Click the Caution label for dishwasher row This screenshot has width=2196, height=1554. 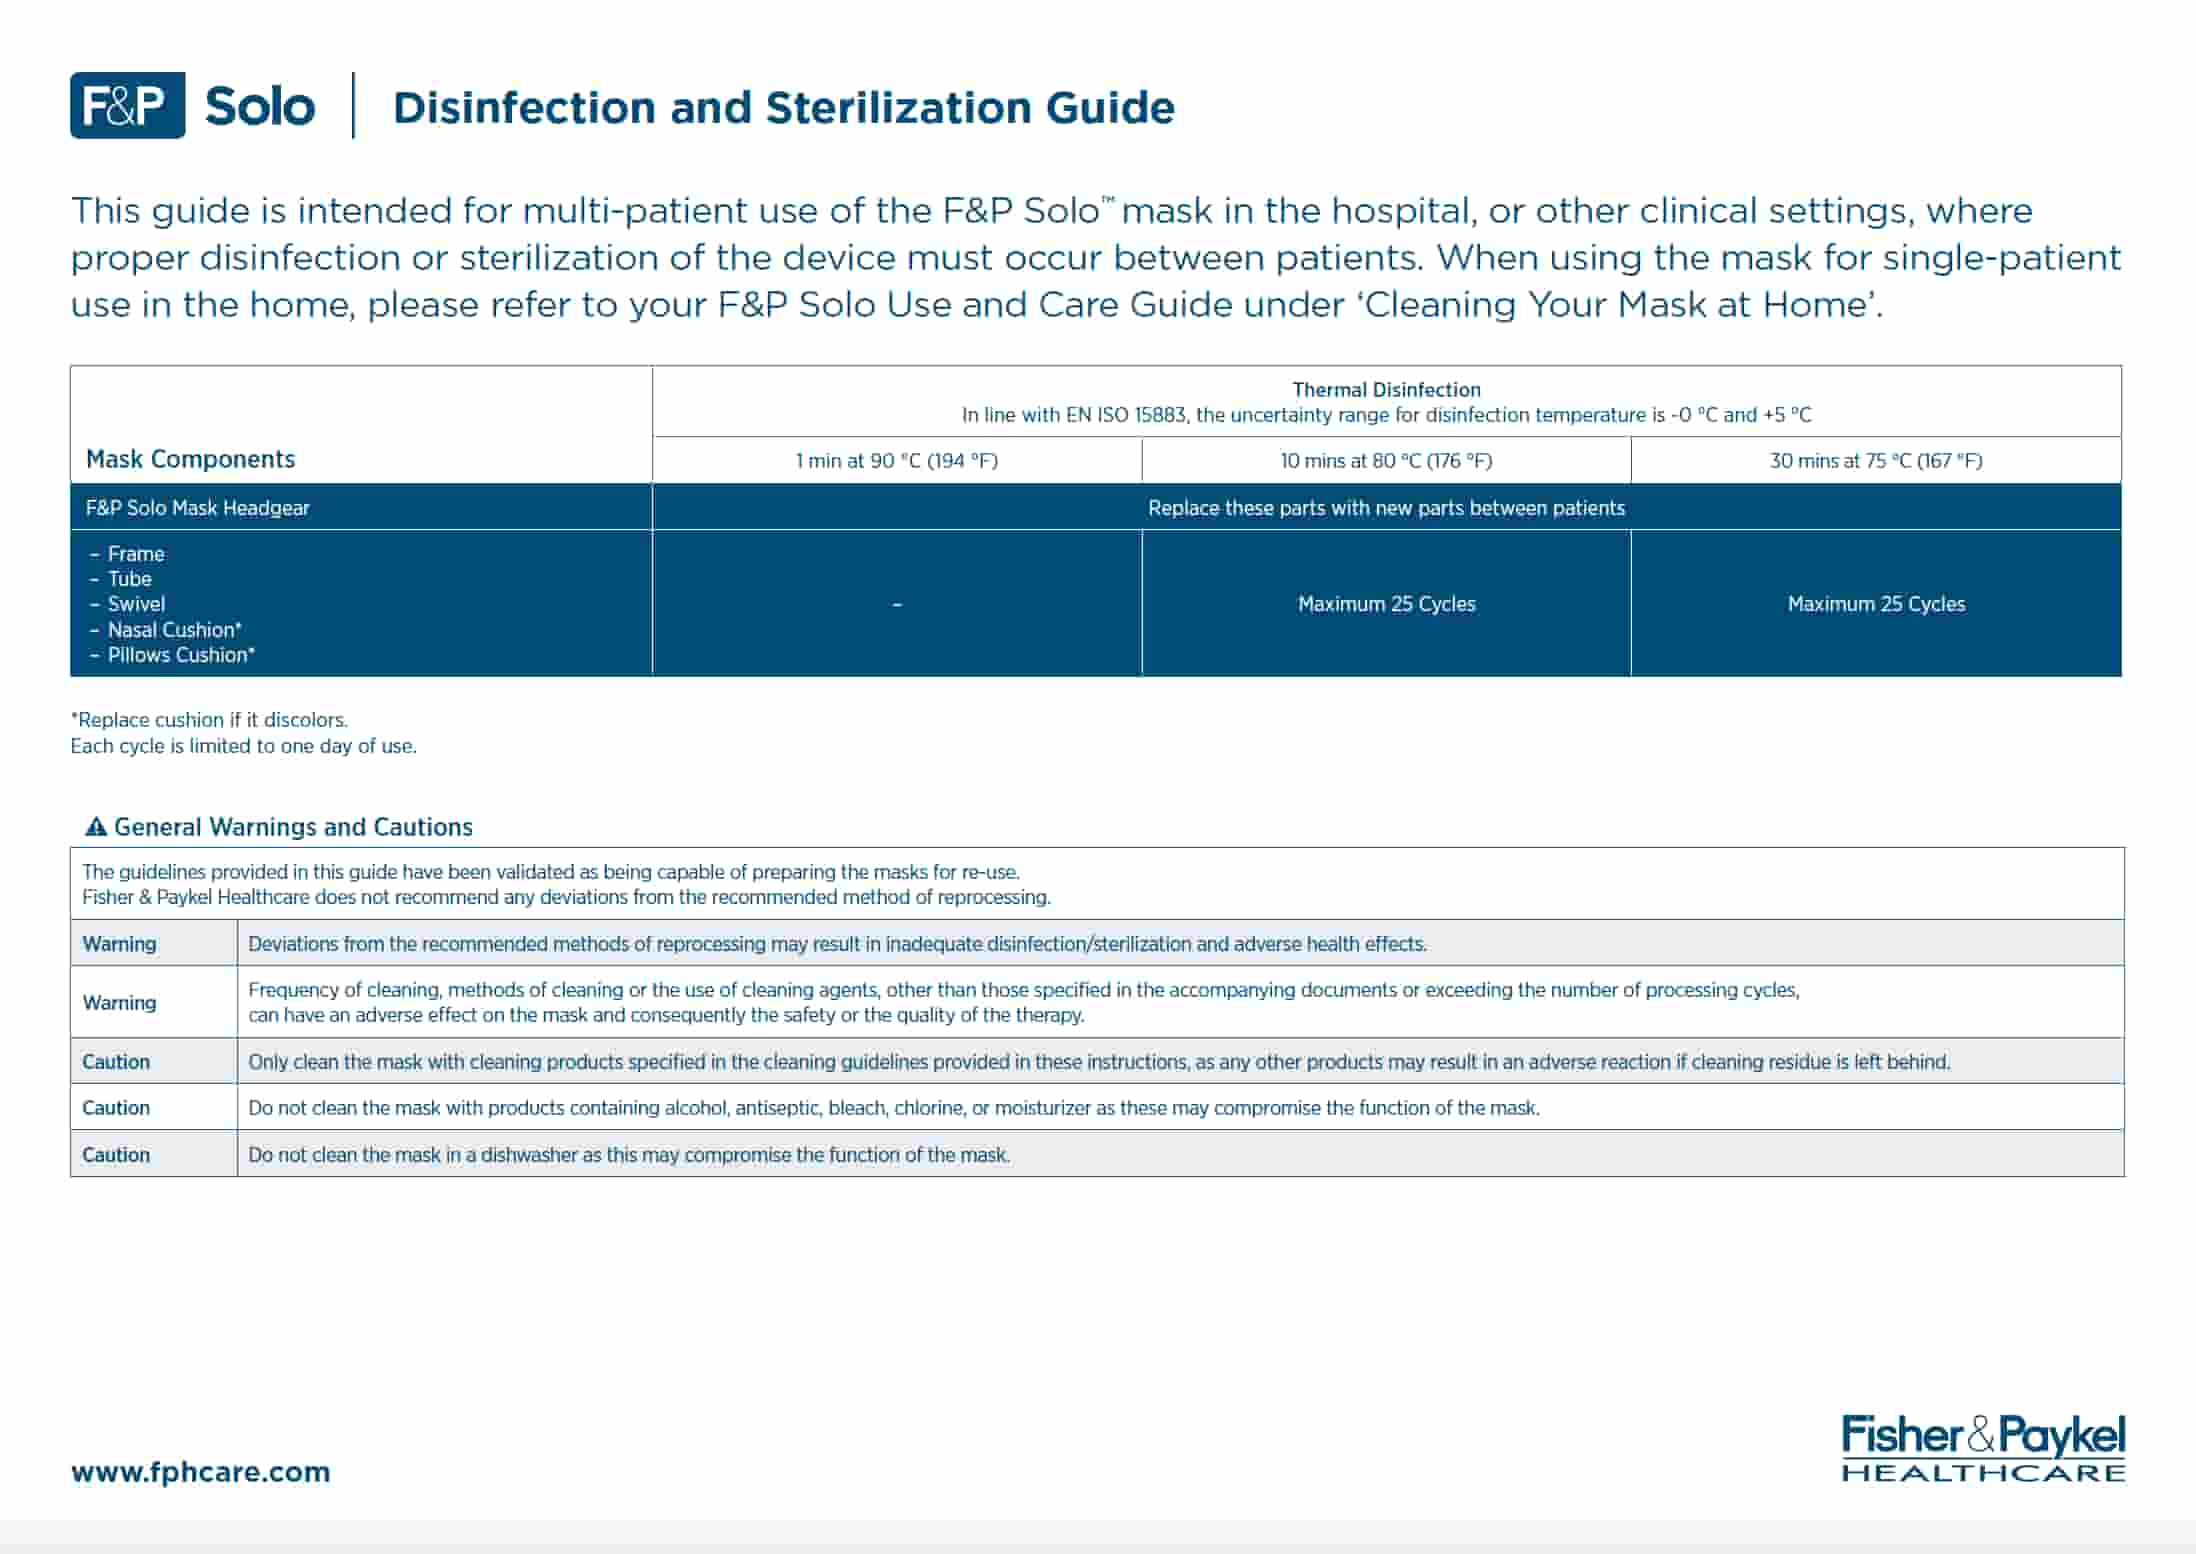point(116,1154)
